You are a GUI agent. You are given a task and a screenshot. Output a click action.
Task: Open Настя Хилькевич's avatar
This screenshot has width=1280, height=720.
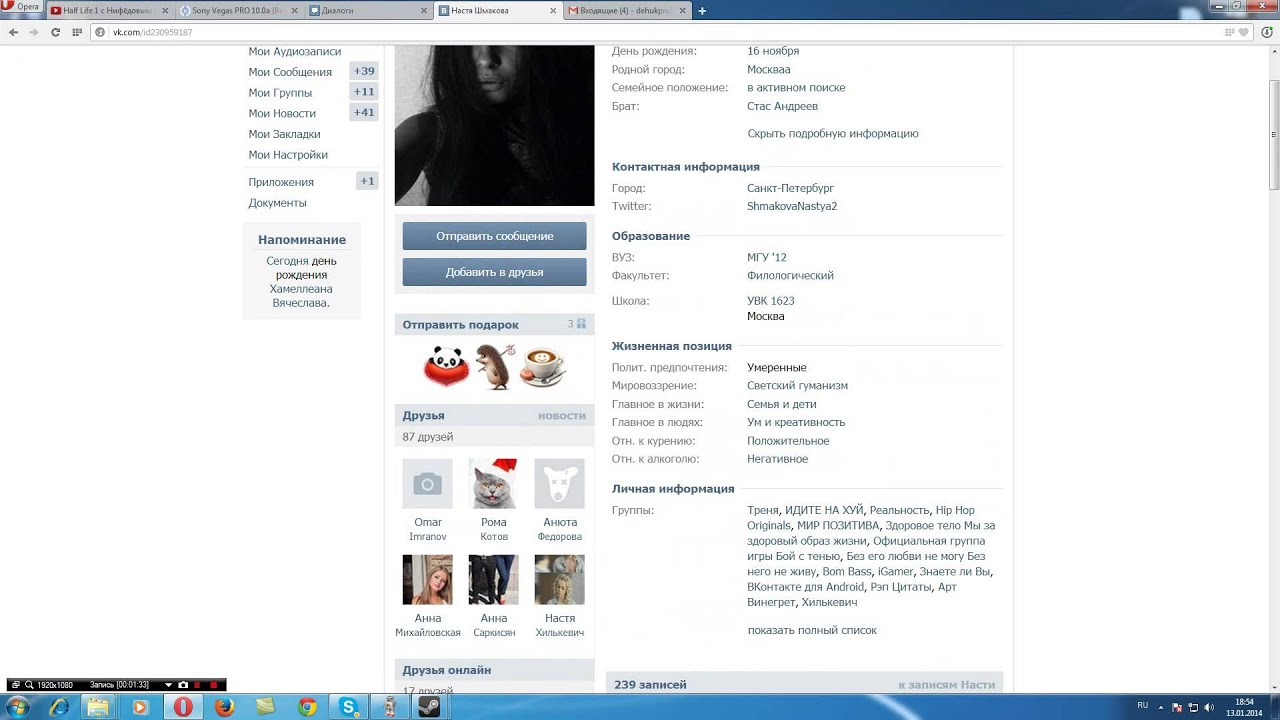(560, 580)
